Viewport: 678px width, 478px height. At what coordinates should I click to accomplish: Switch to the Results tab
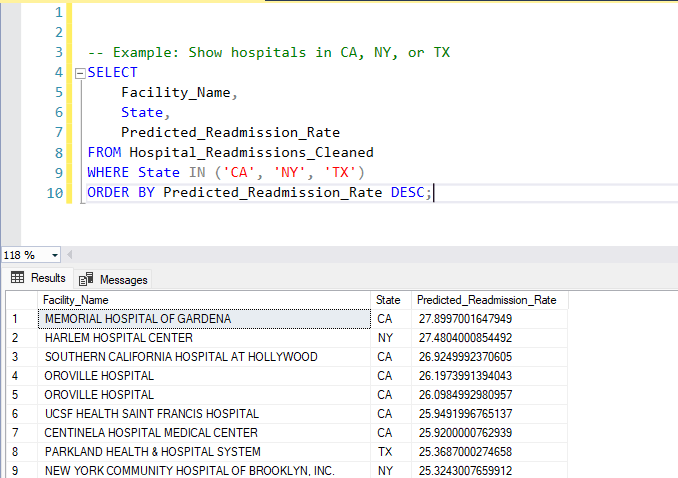[x=38, y=278]
